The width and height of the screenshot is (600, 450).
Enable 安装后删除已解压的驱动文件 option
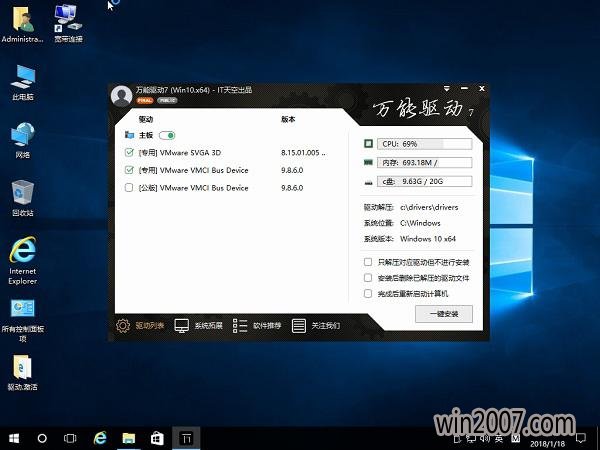point(368,278)
